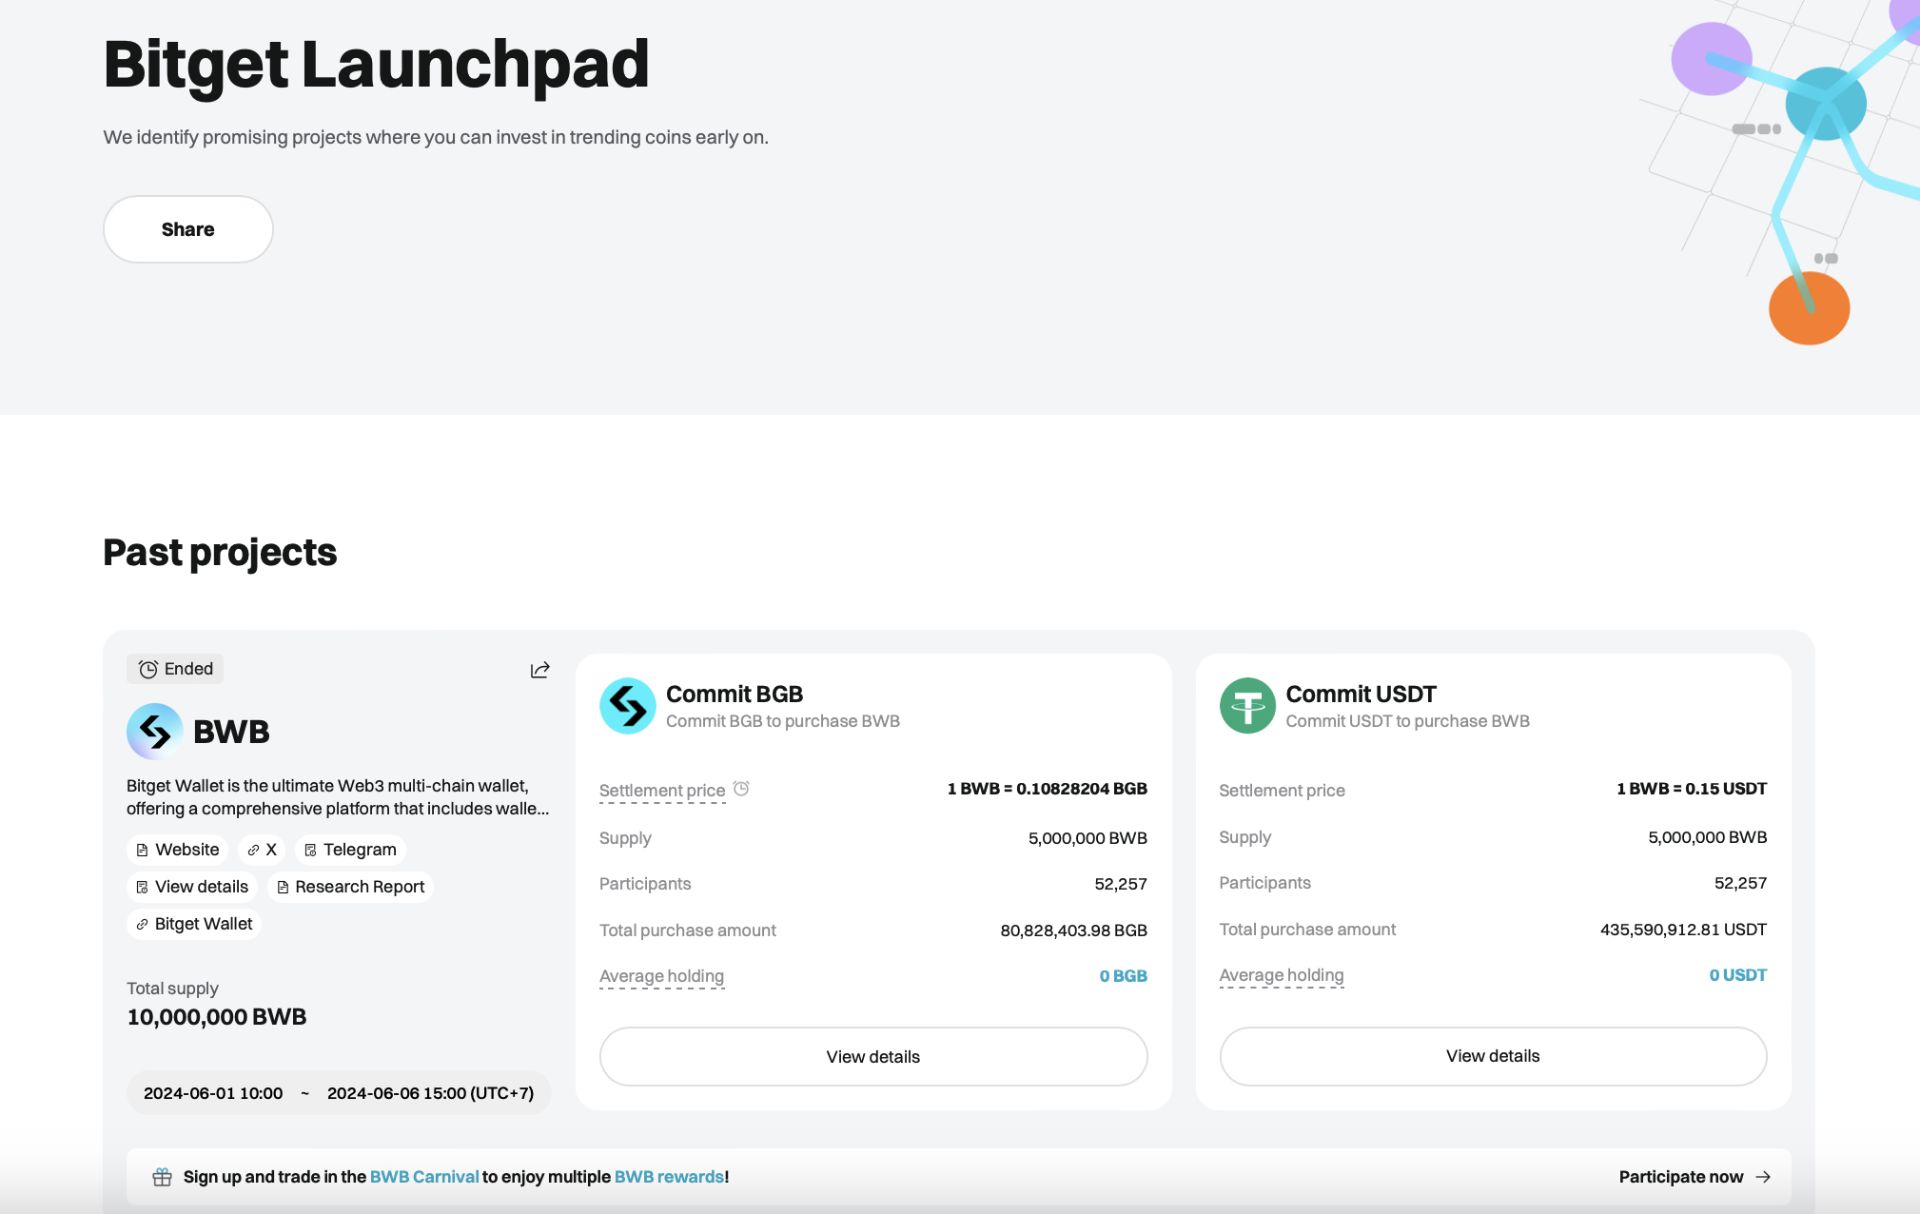Image resolution: width=1920 pixels, height=1214 pixels.
Task: Click the Past projects heading
Action: pyautogui.click(x=220, y=552)
